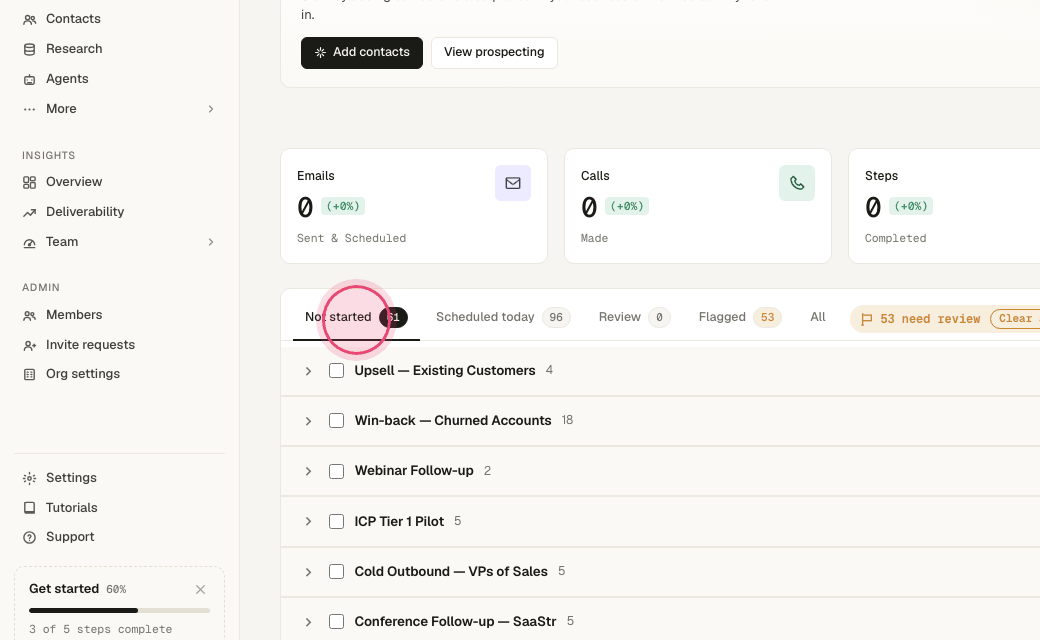Click the More ellipsis icon

click(x=29, y=109)
